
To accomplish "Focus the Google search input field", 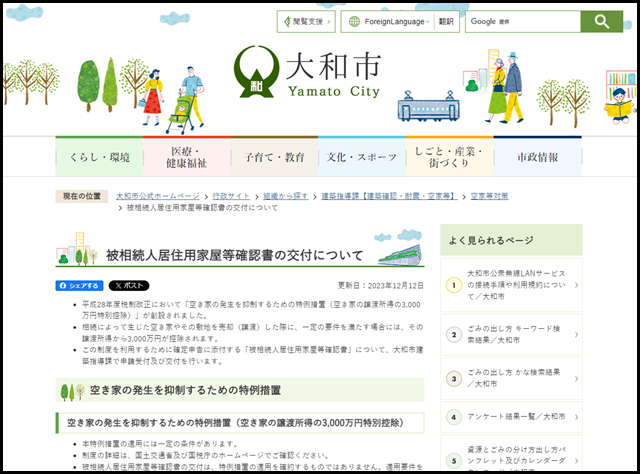I will 524,21.
